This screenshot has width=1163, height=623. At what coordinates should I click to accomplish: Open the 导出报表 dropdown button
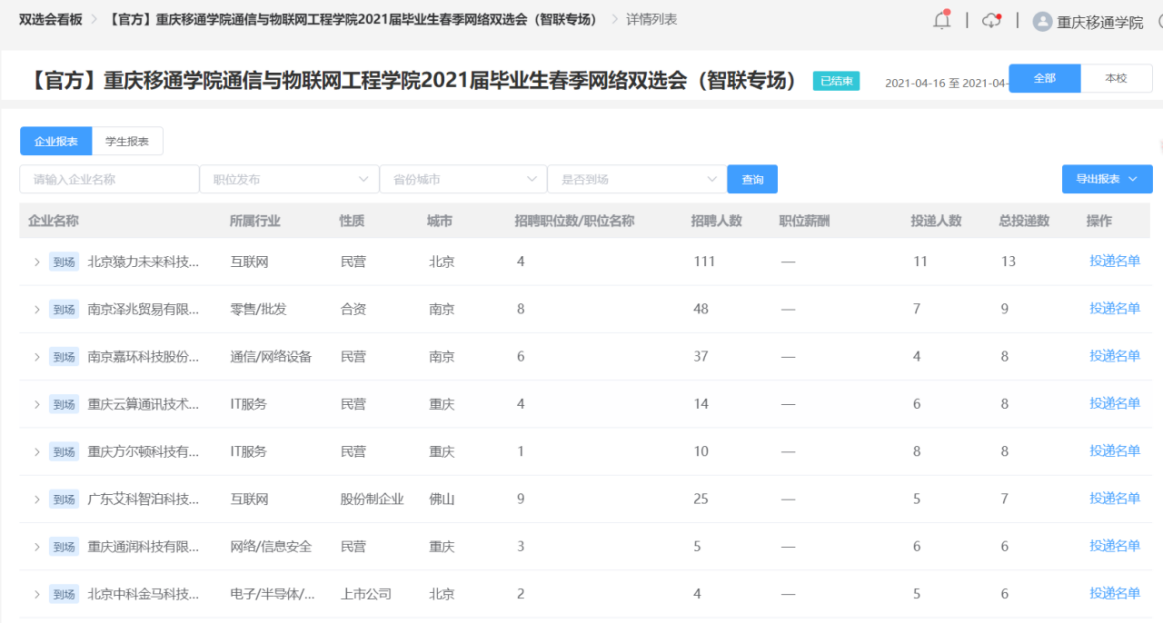(1107, 179)
